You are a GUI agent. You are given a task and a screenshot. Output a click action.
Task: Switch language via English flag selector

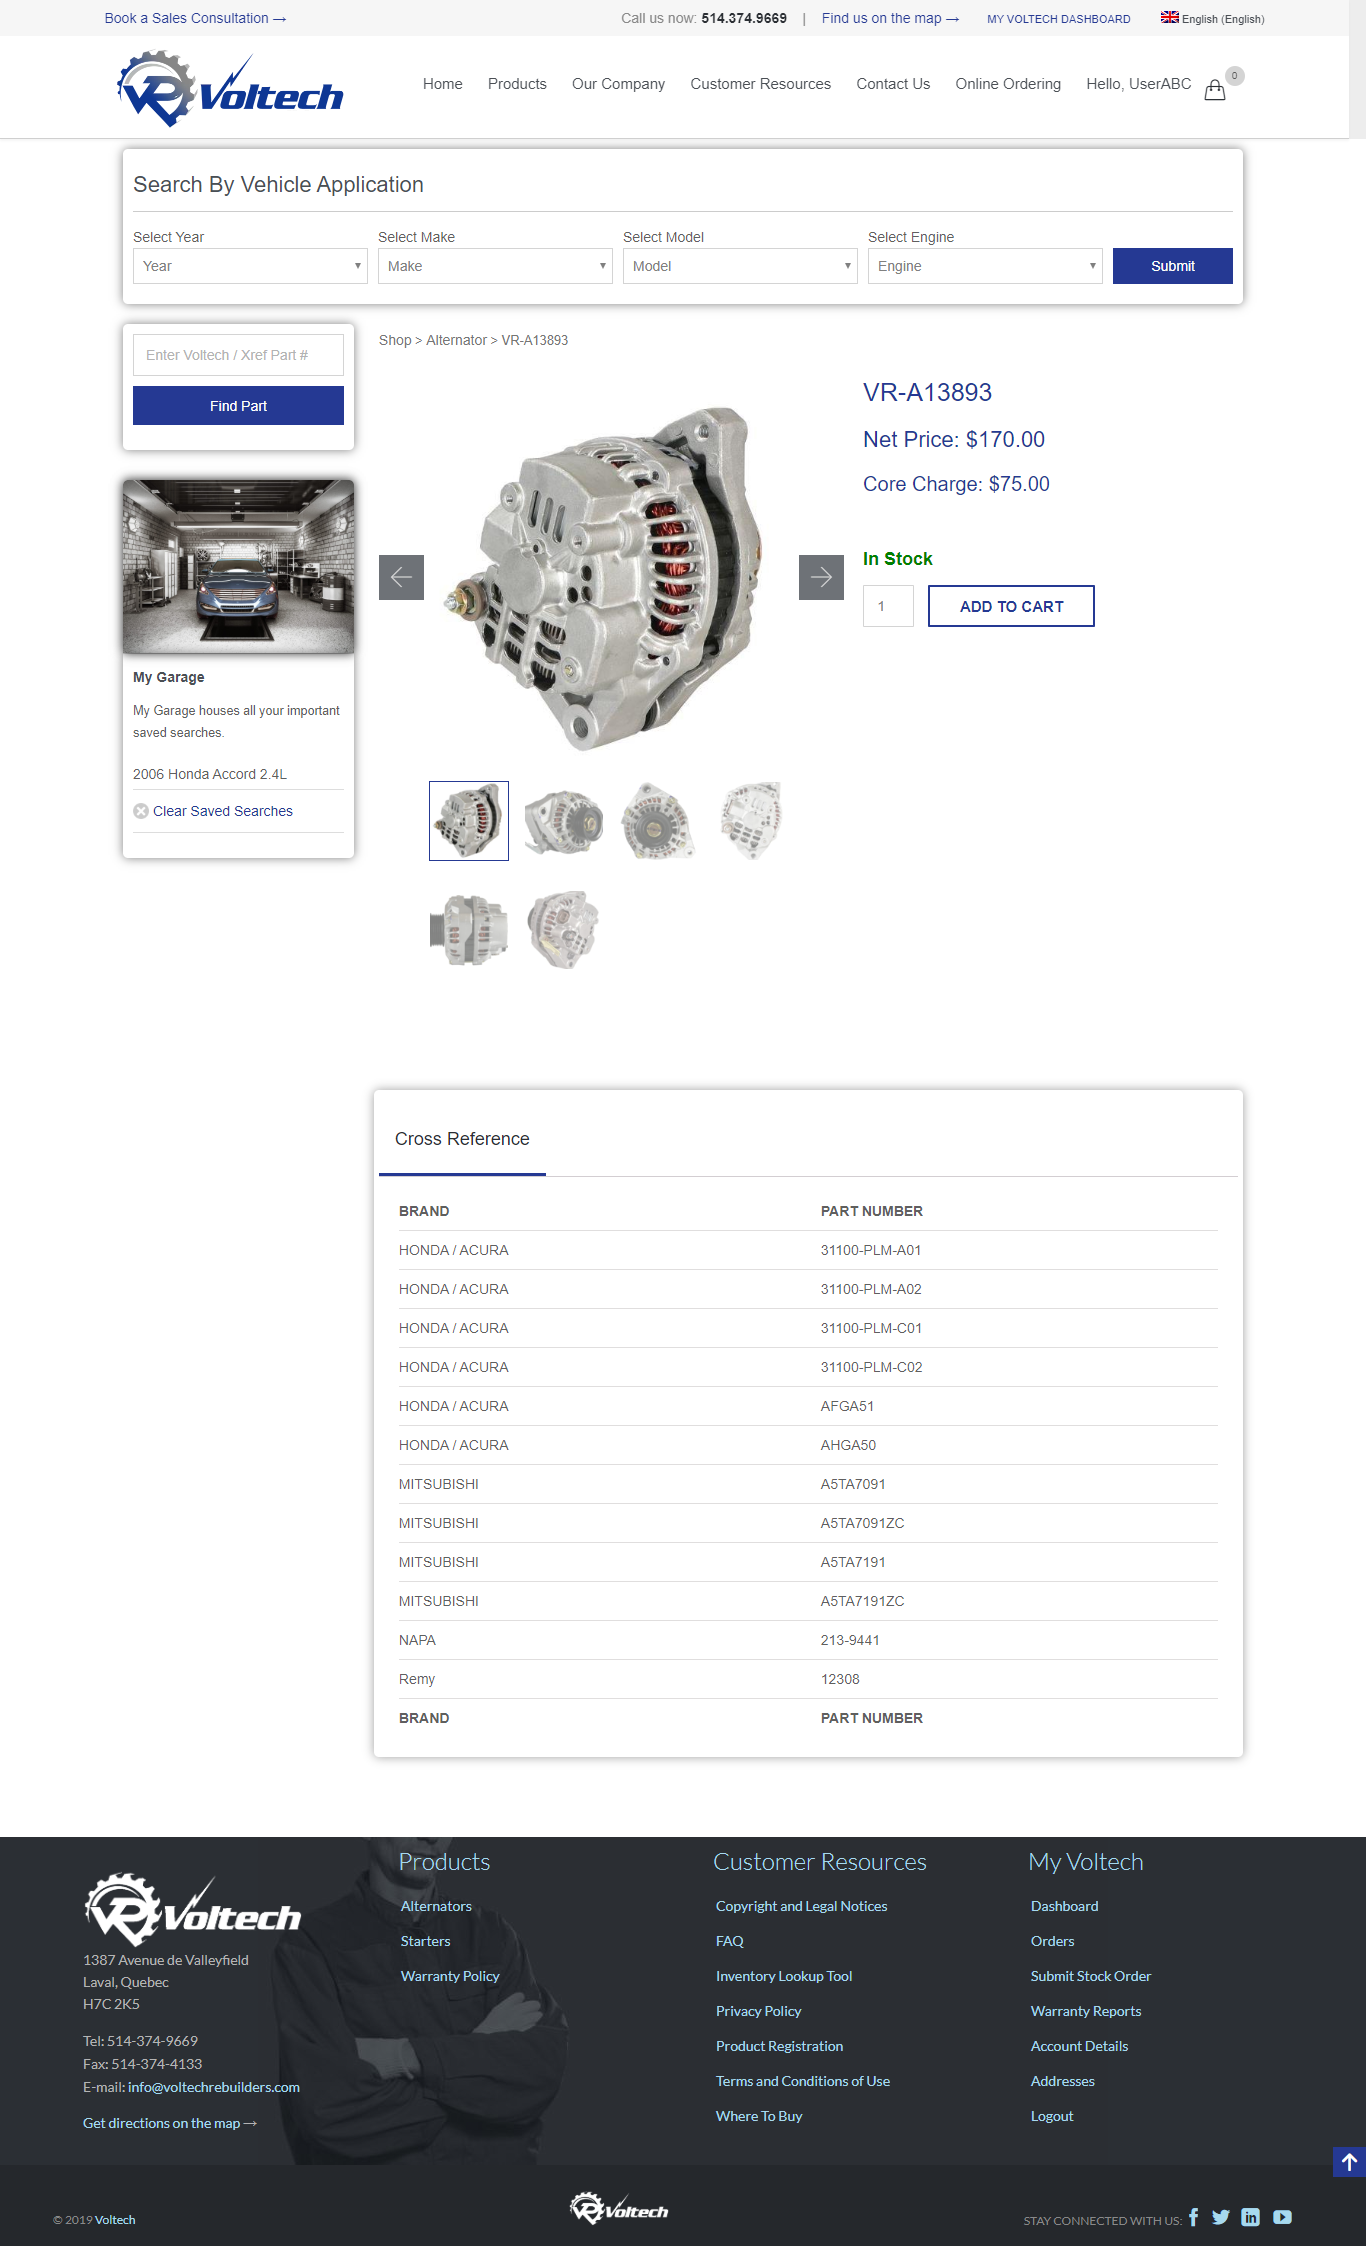point(1212,18)
